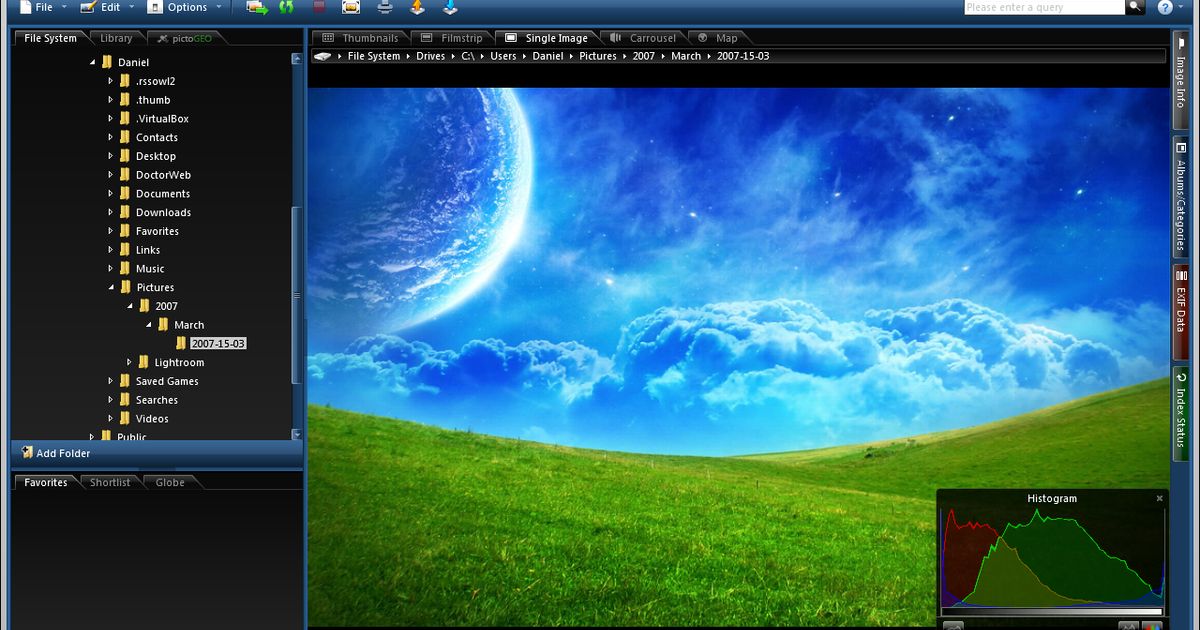The height and width of the screenshot is (630, 1200).
Task: Click the Add Folder button
Action: [x=56, y=453]
